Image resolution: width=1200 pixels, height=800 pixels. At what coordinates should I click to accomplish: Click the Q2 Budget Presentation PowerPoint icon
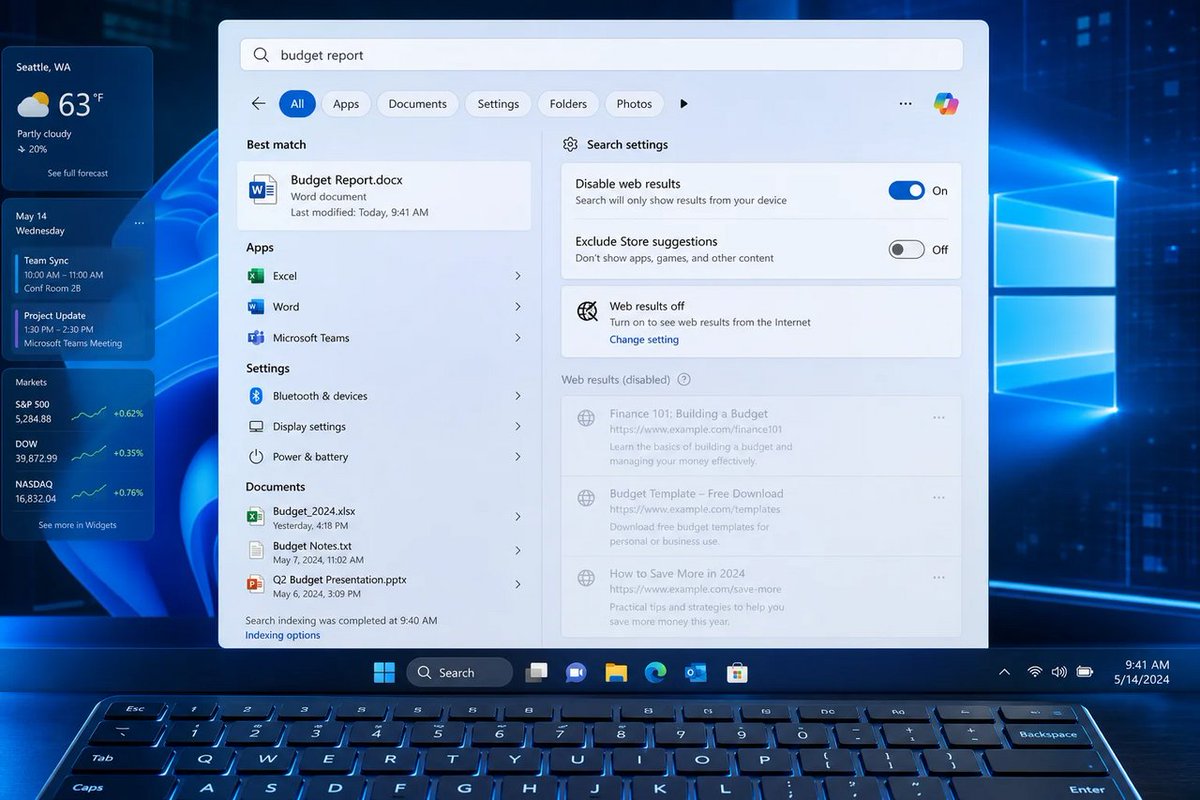point(256,584)
